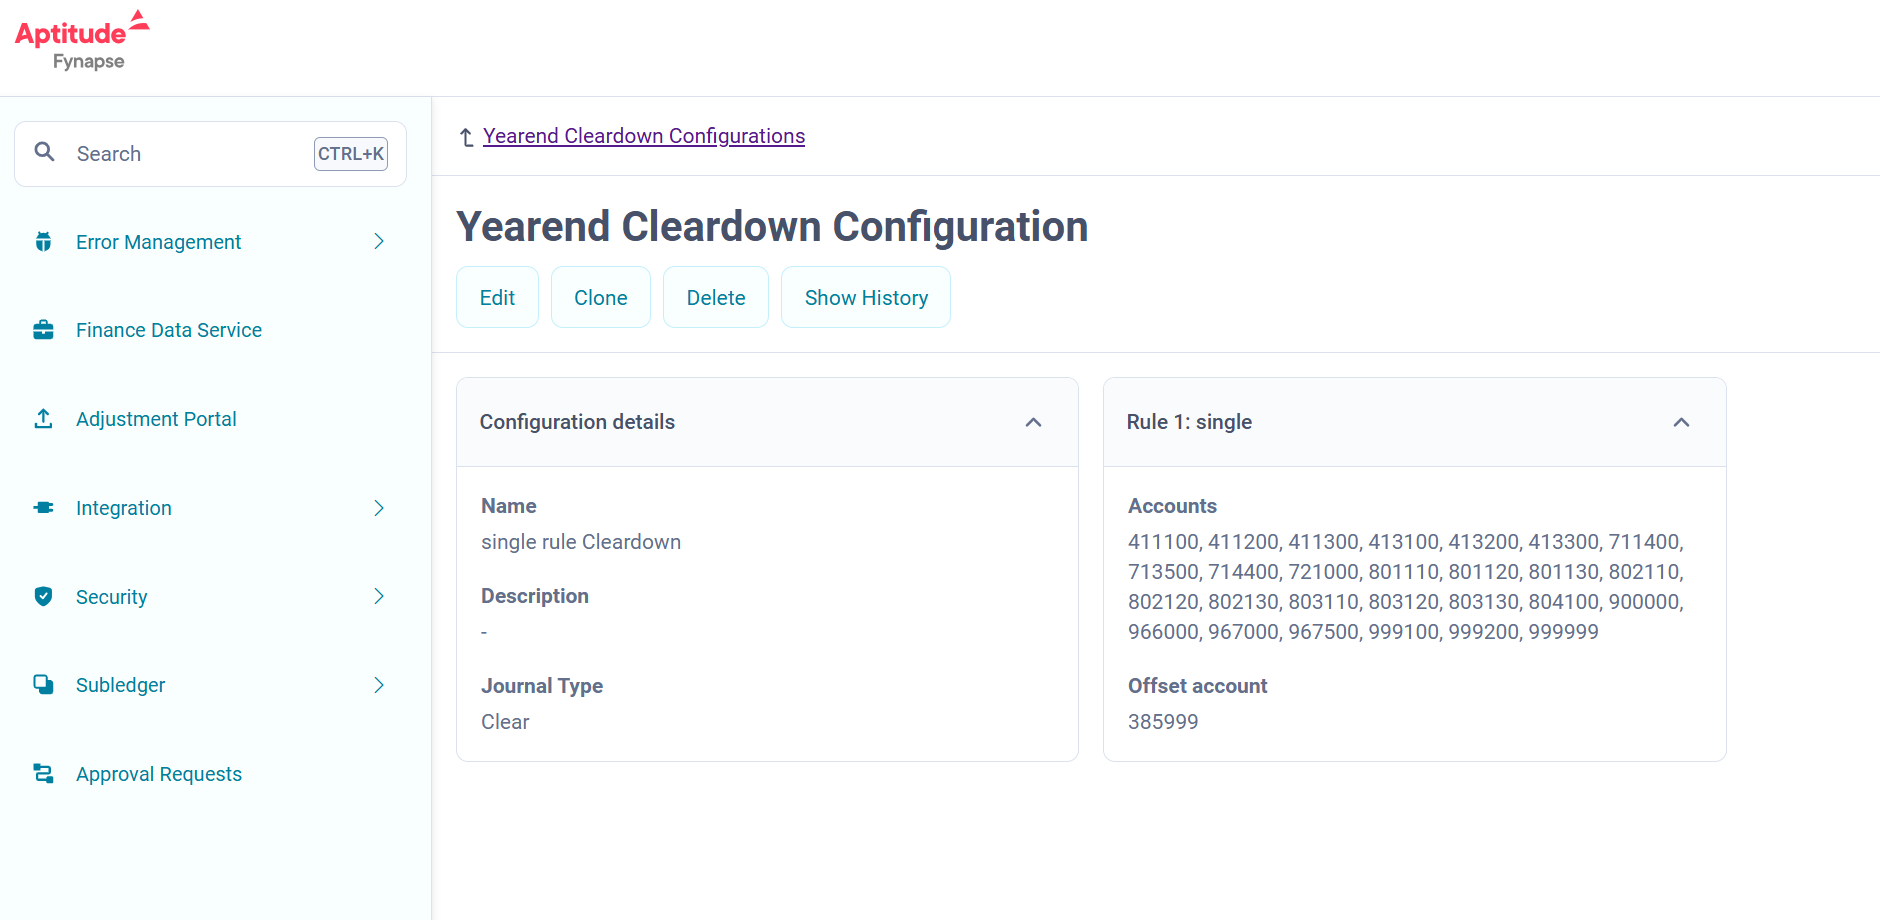Click the Aptitude Fynapse logo

[82, 41]
